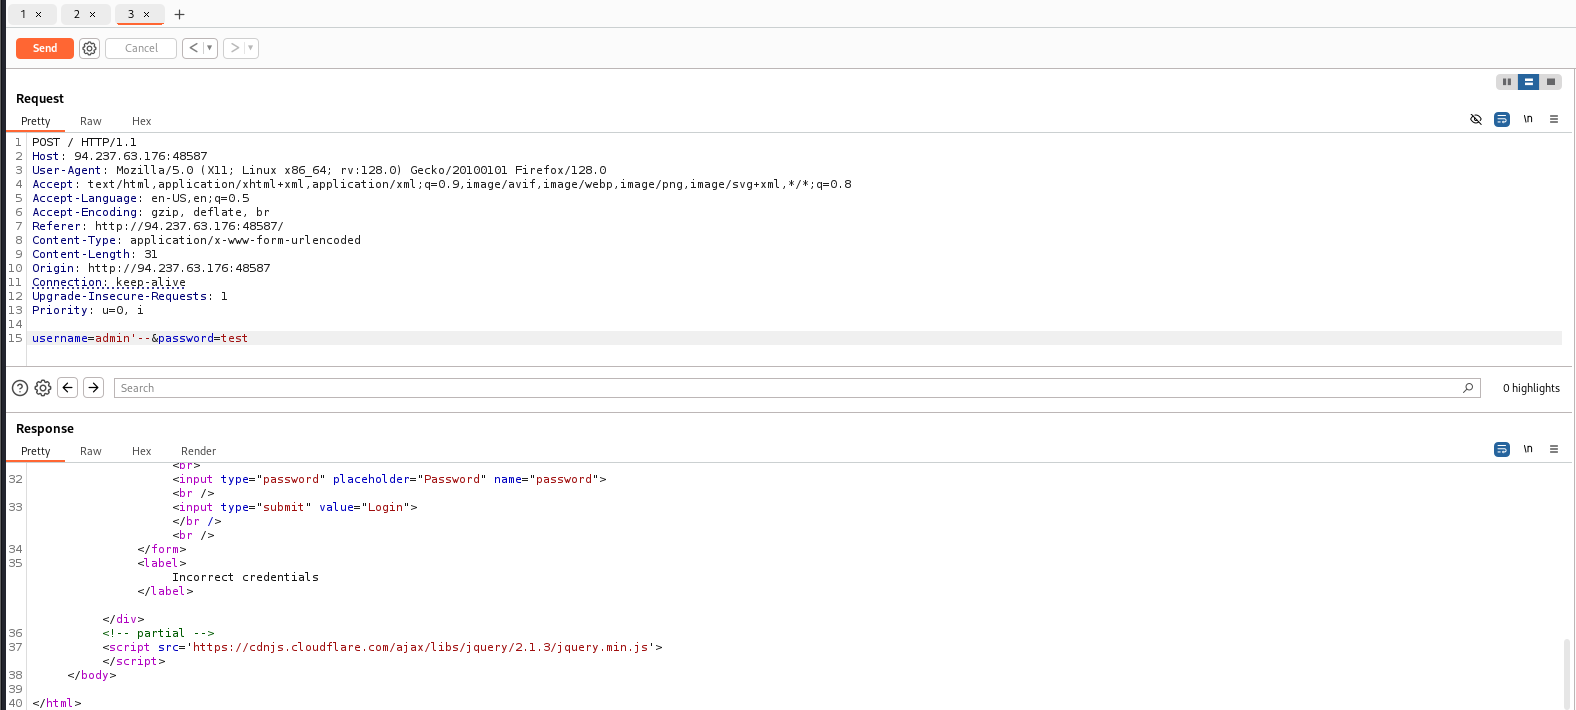Image resolution: width=1576 pixels, height=710 pixels.
Task: Show non-printable \n characters in Request
Action: [x=1528, y=119]
